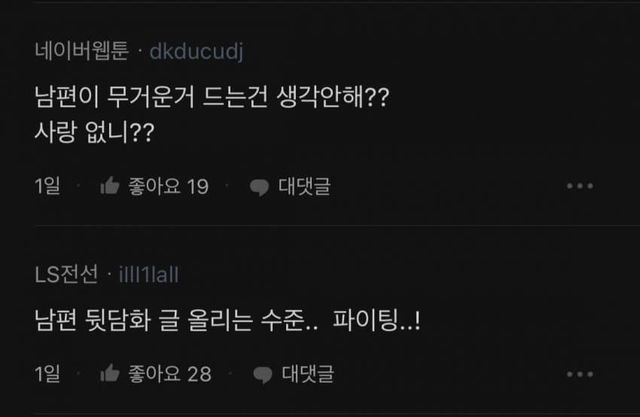The width and height of the screenshot is (640, 417).
Task: Select the 네이버웹툰 company label
Action: (x=79, y=51)
